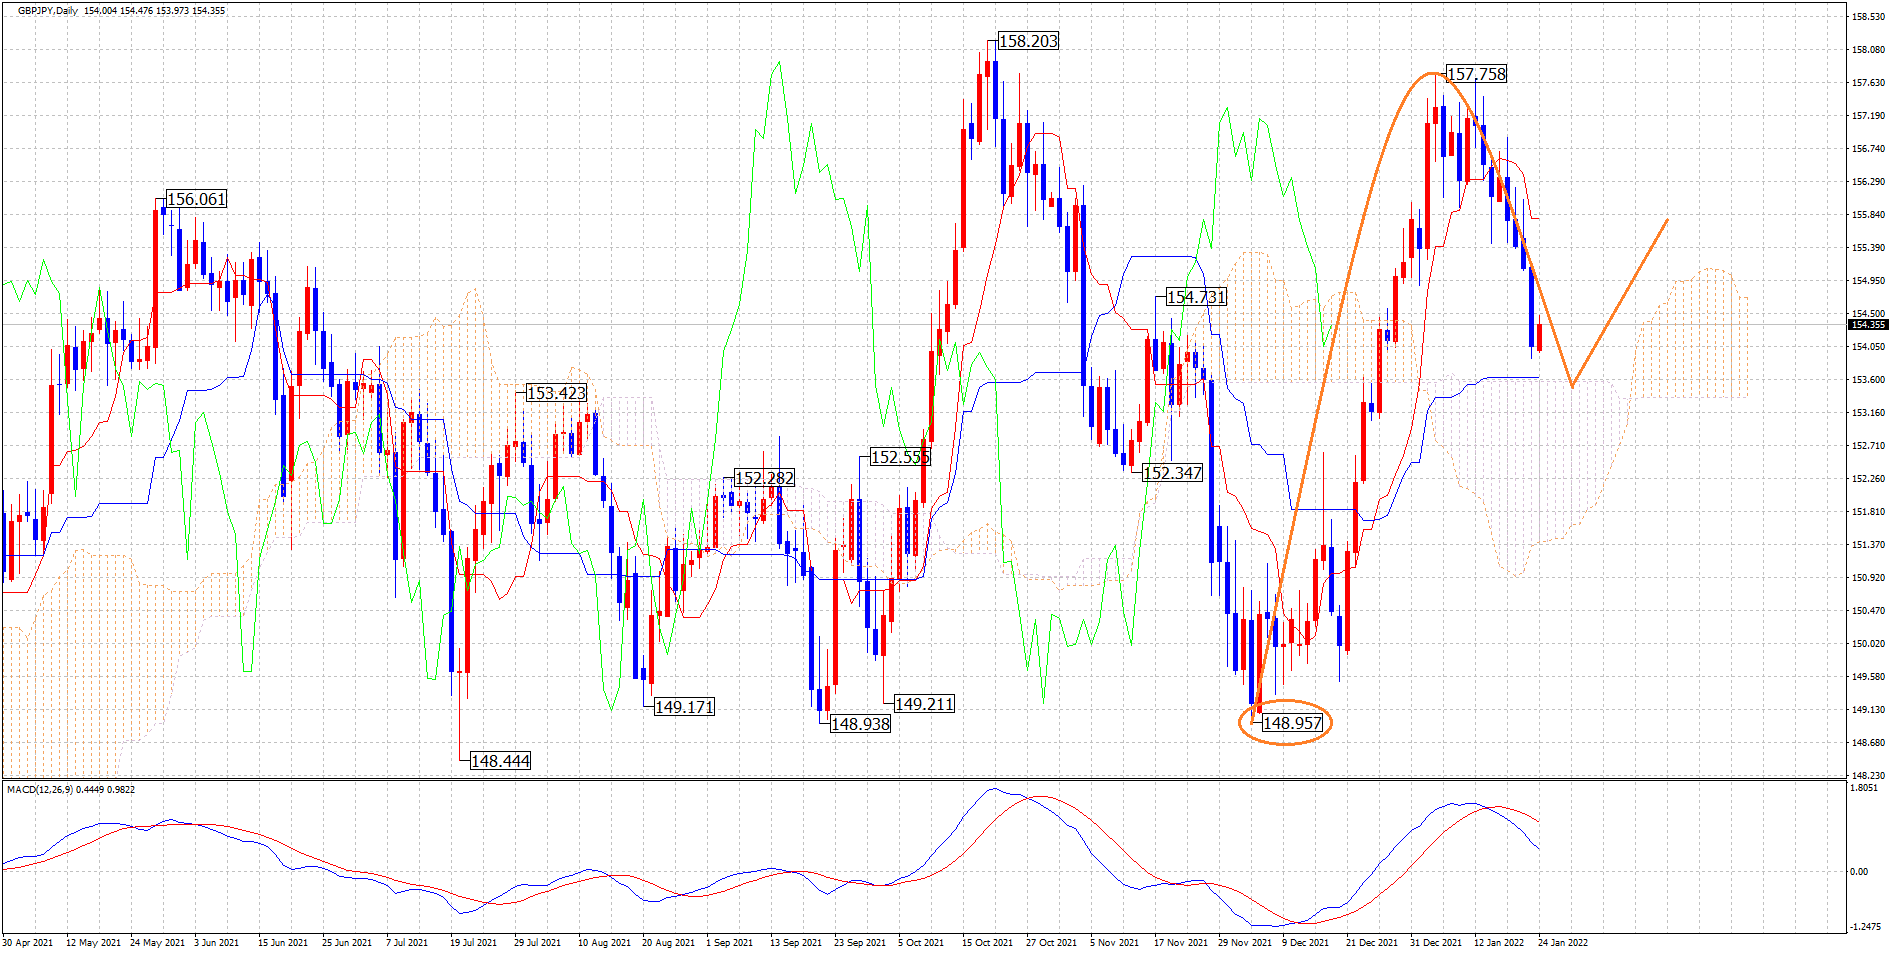1892x954 pixels.
Task: Select the 152.282 price label
Action: [x=764, y=478]
